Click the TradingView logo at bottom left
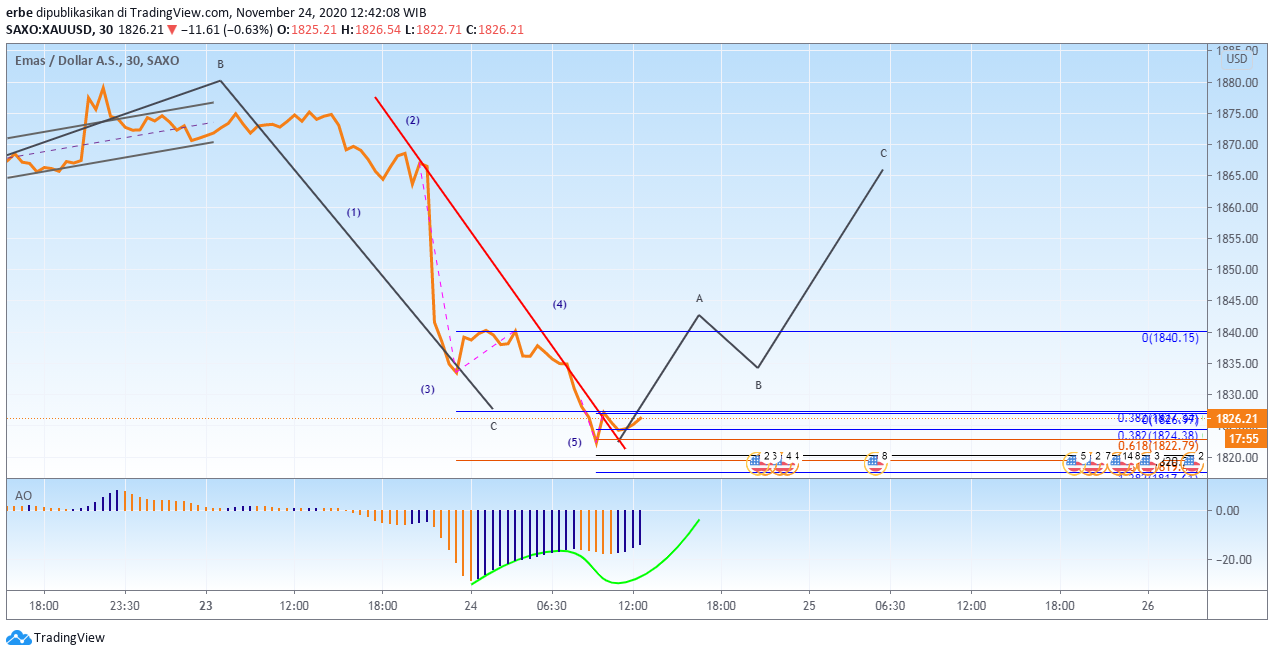Viewport: 1274px width, 656px height. click(55, 638)
